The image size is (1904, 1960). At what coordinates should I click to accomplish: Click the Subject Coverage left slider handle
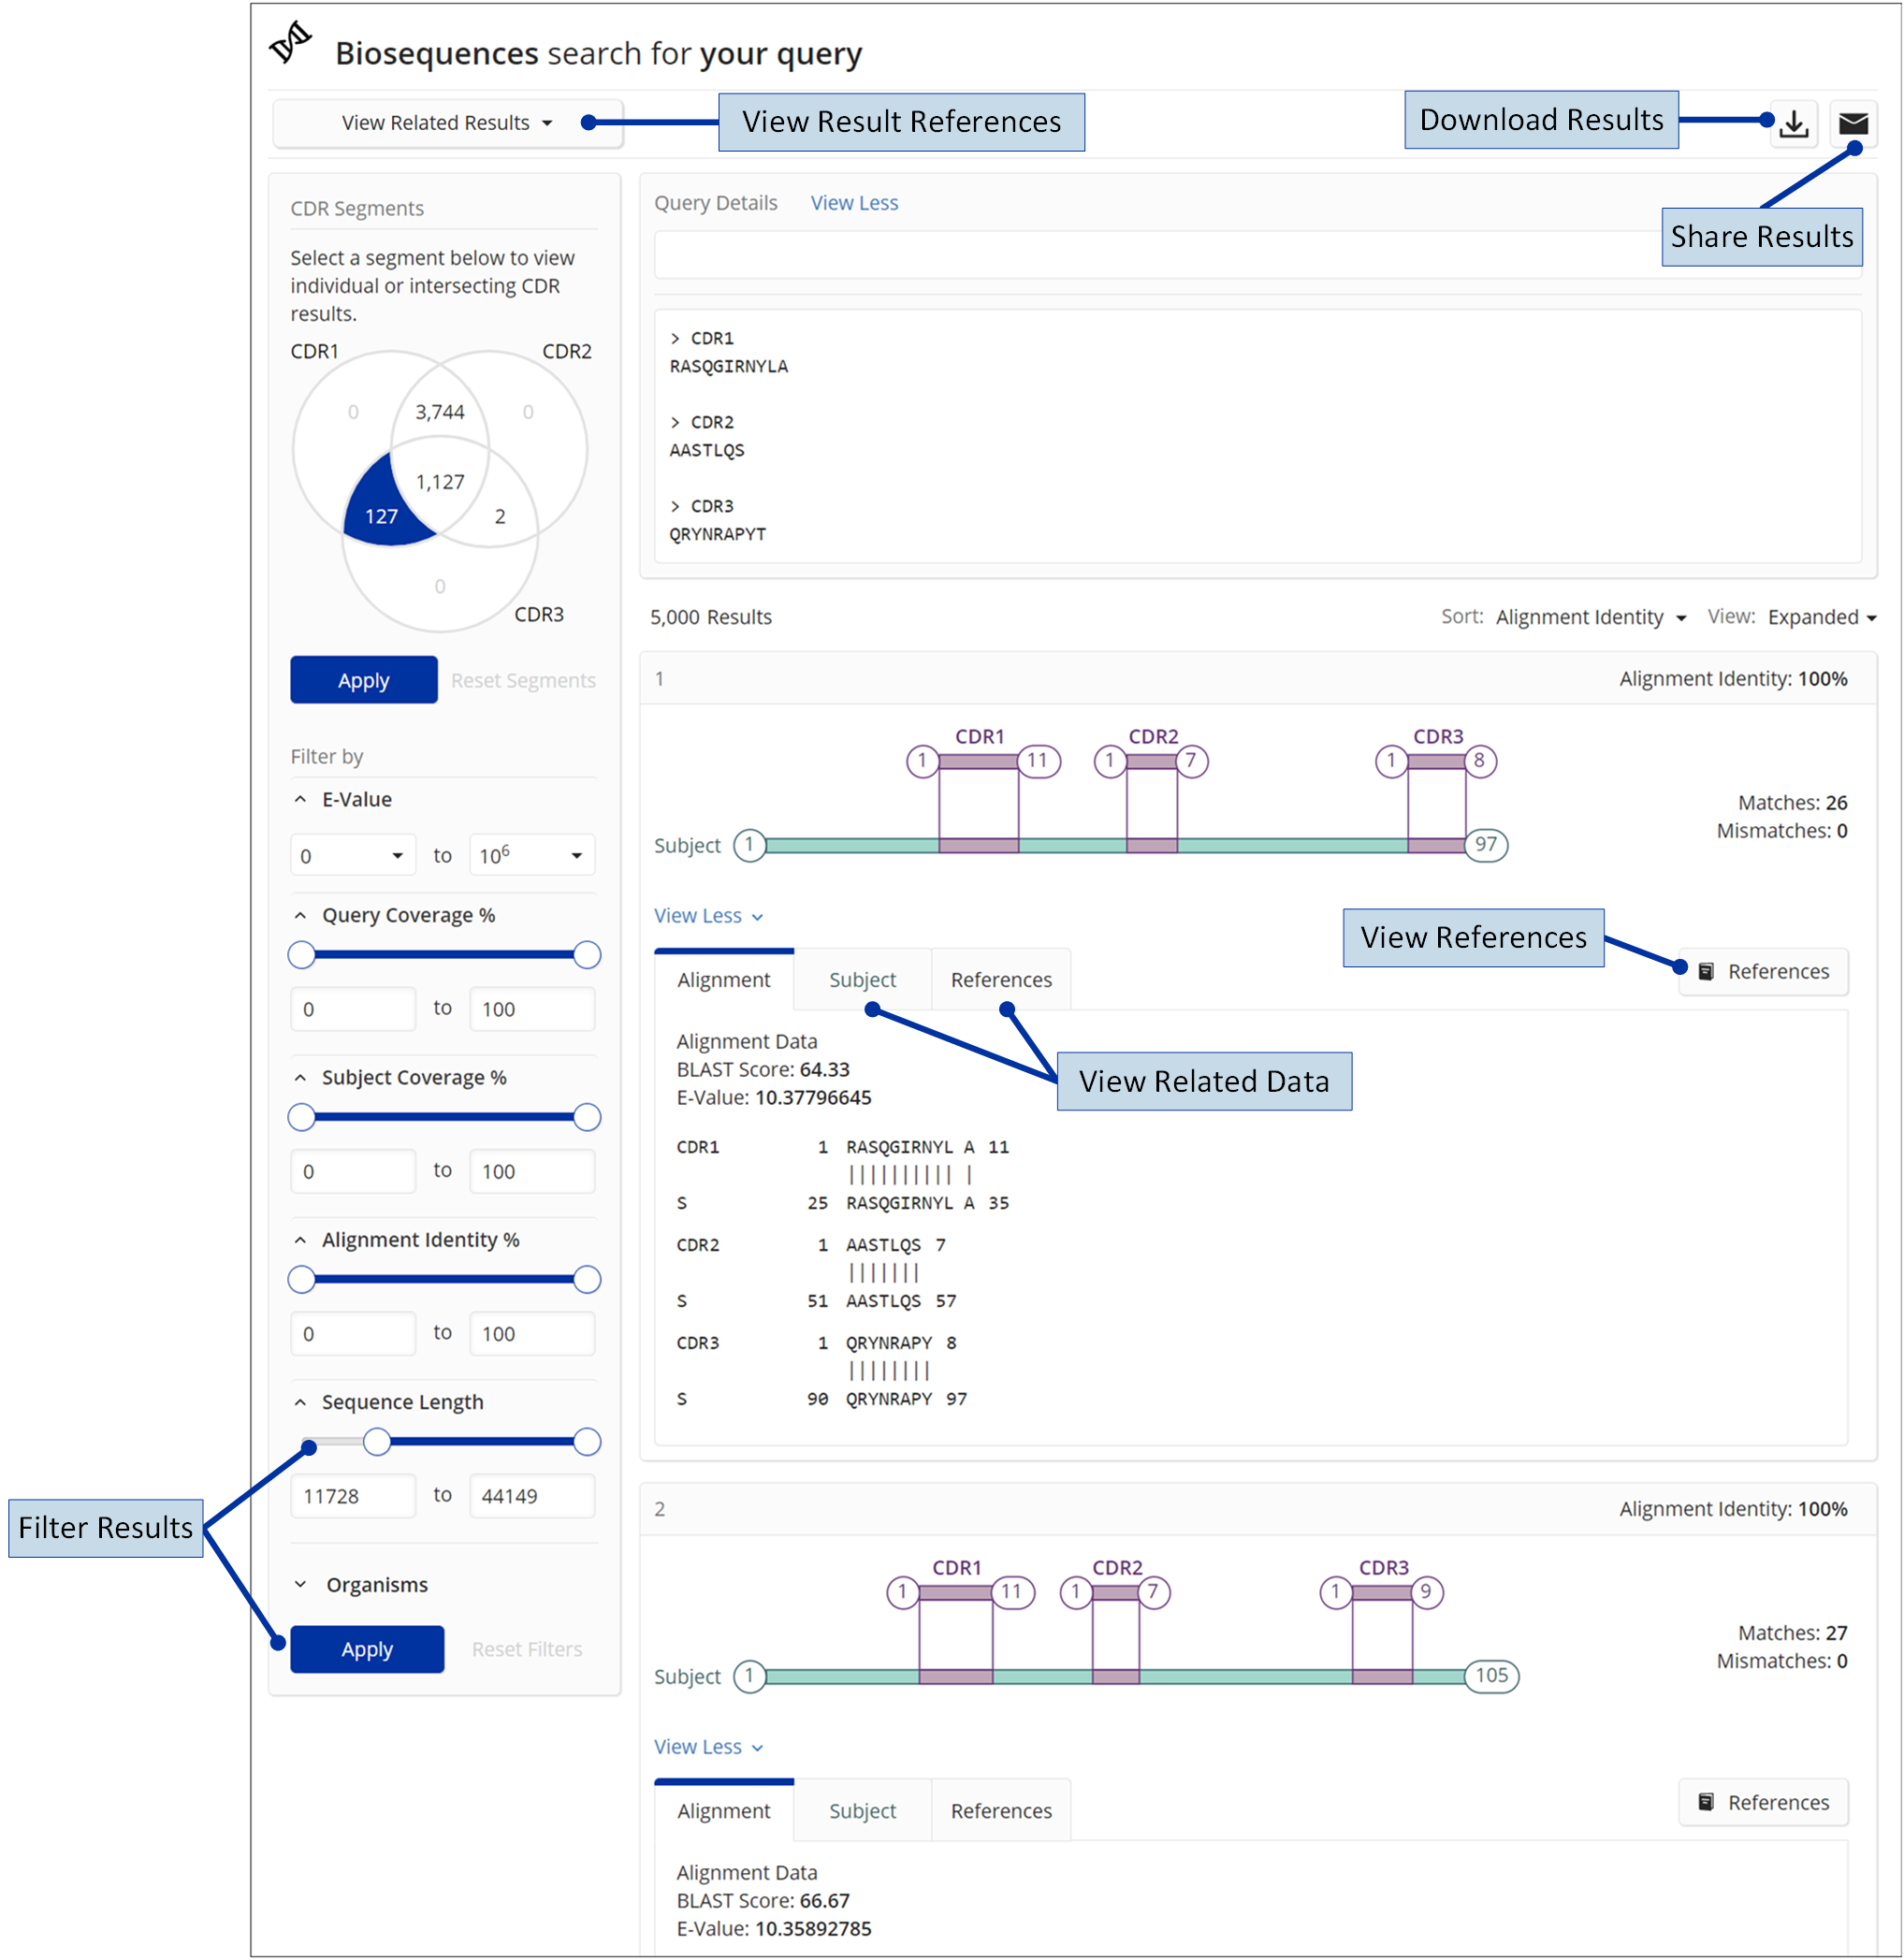302,1117
